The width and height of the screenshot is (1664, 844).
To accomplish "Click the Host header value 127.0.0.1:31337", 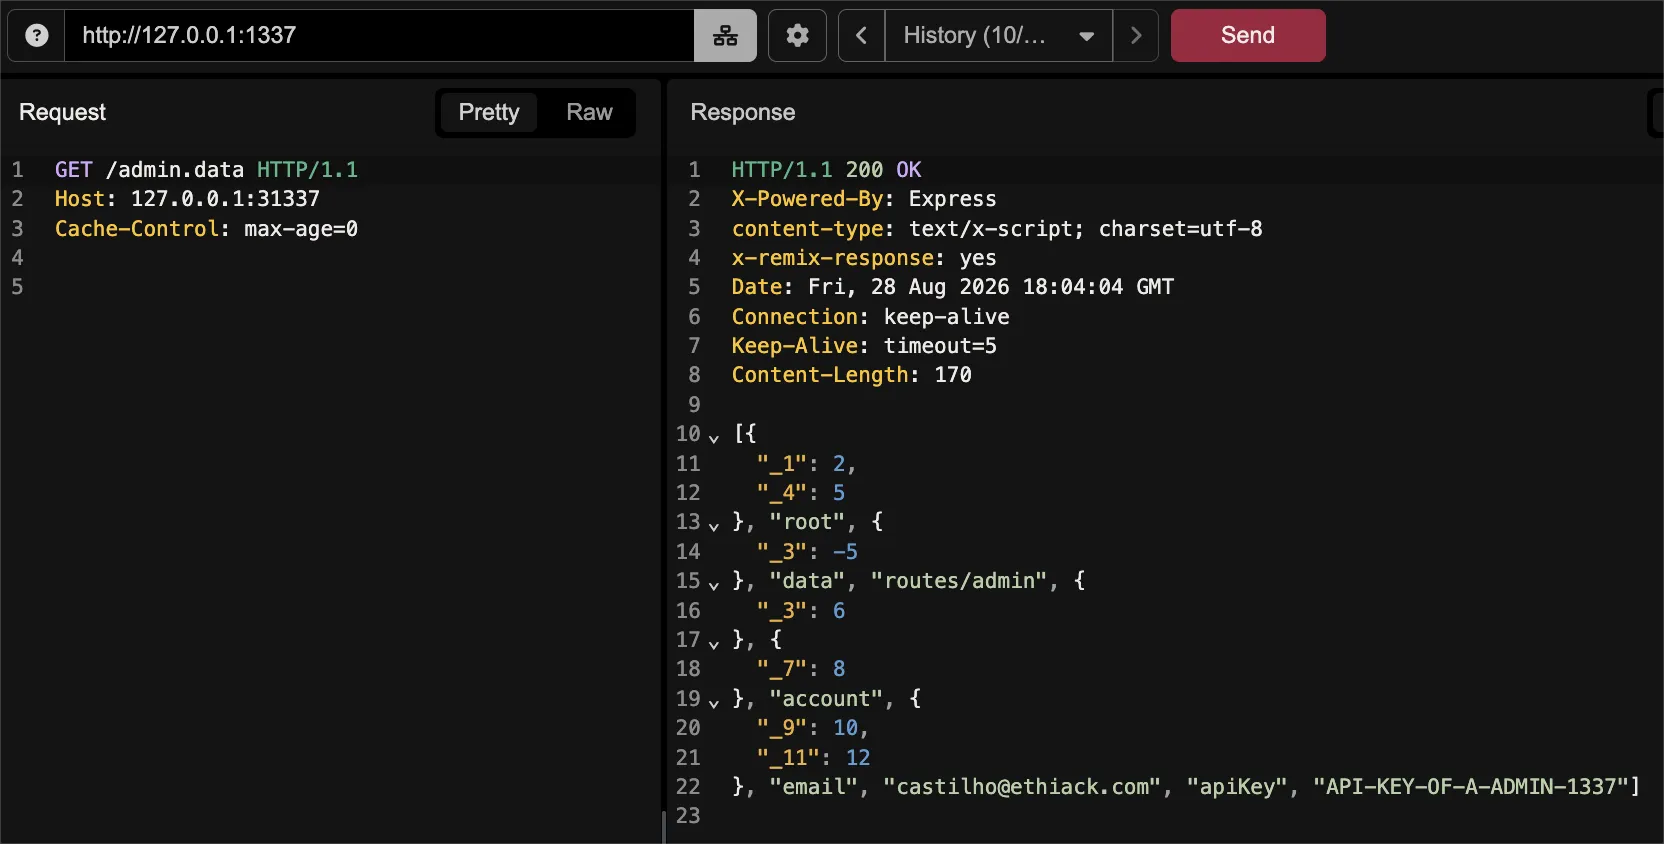I will point(225,199).
